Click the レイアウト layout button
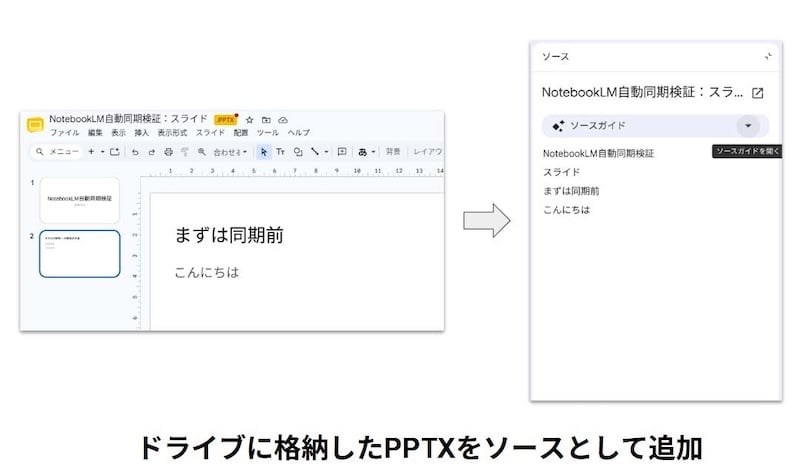The height and width of the screenshot is (472, 804). tap(428, 152)
